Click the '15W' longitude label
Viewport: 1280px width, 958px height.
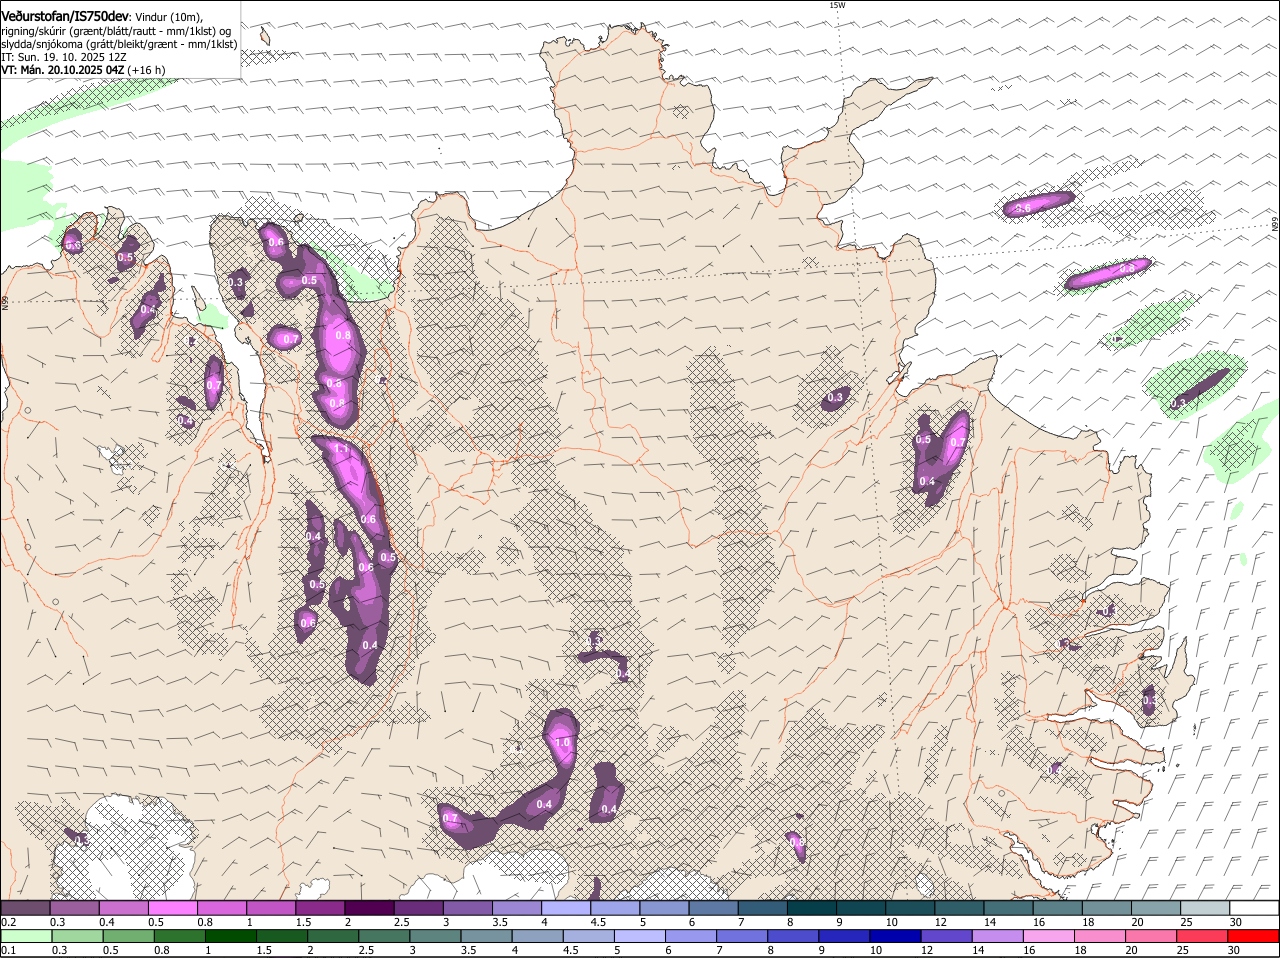[837, 6]
